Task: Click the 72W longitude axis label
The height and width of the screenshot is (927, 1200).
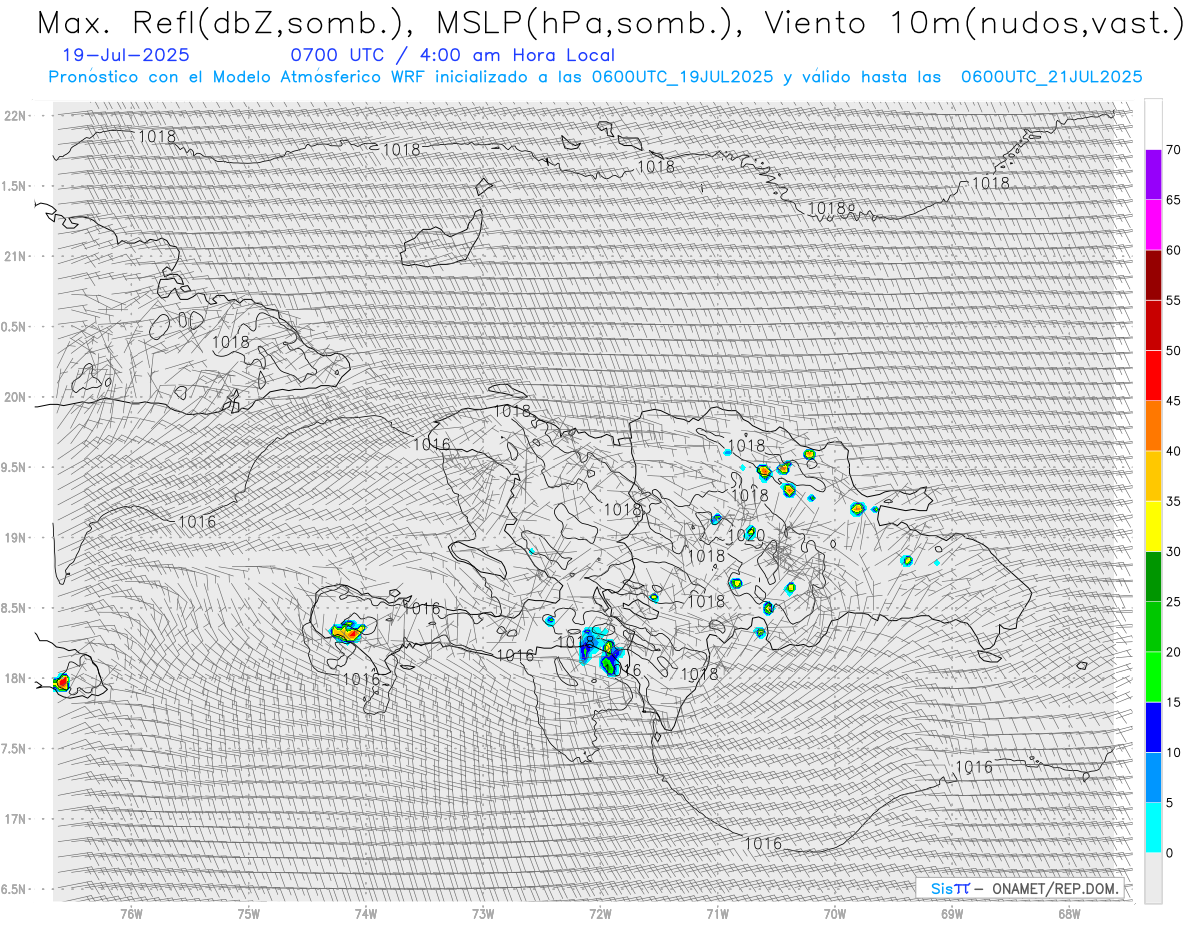Action: 600,914
